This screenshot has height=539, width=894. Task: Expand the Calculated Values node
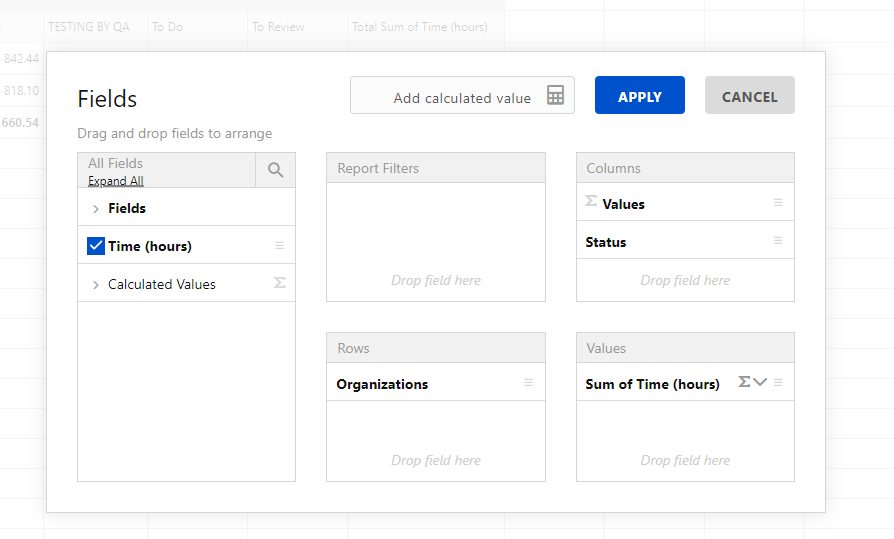coord(96,285)
